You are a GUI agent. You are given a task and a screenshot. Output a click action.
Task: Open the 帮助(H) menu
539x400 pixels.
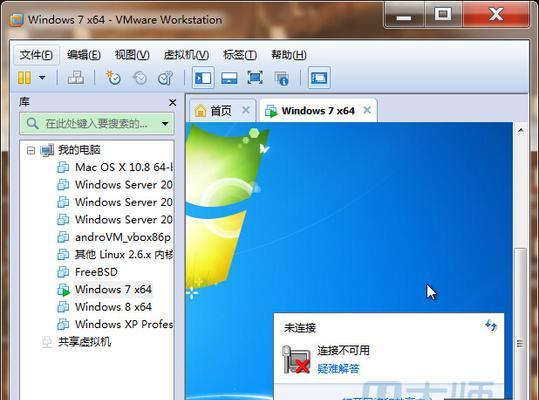click(x=289, y=55)
